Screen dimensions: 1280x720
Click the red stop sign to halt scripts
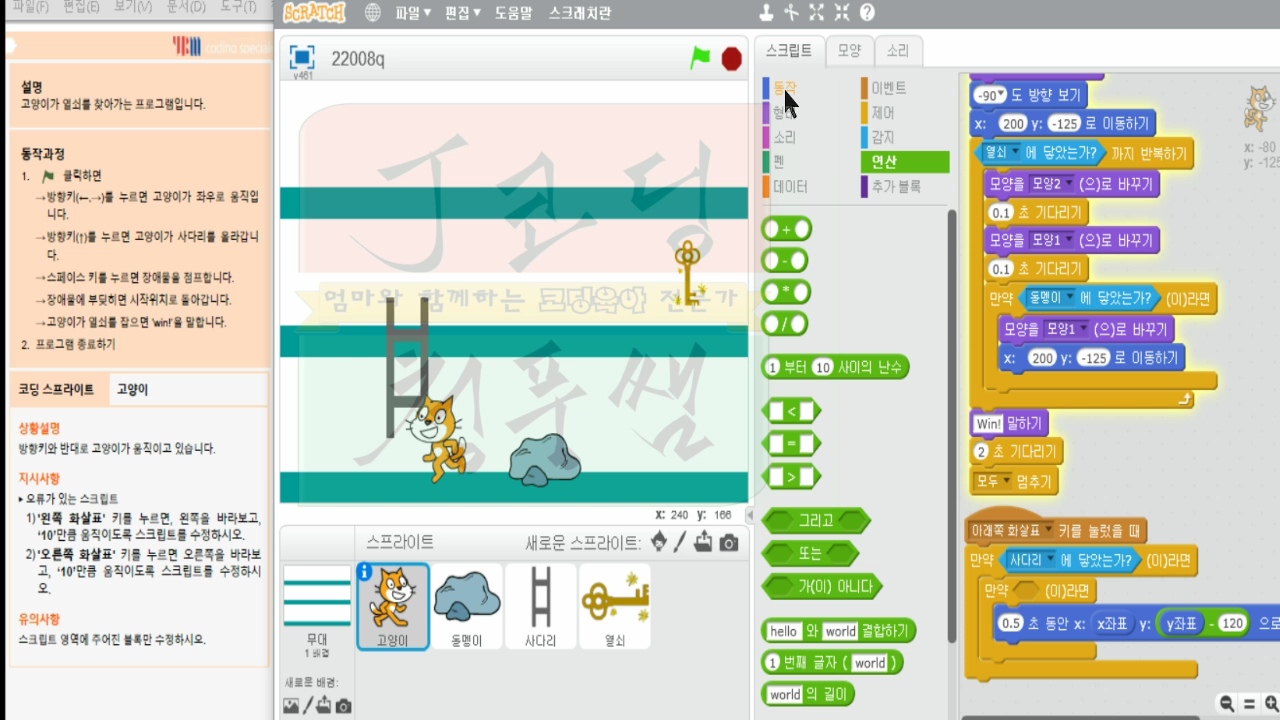[730, 58]
